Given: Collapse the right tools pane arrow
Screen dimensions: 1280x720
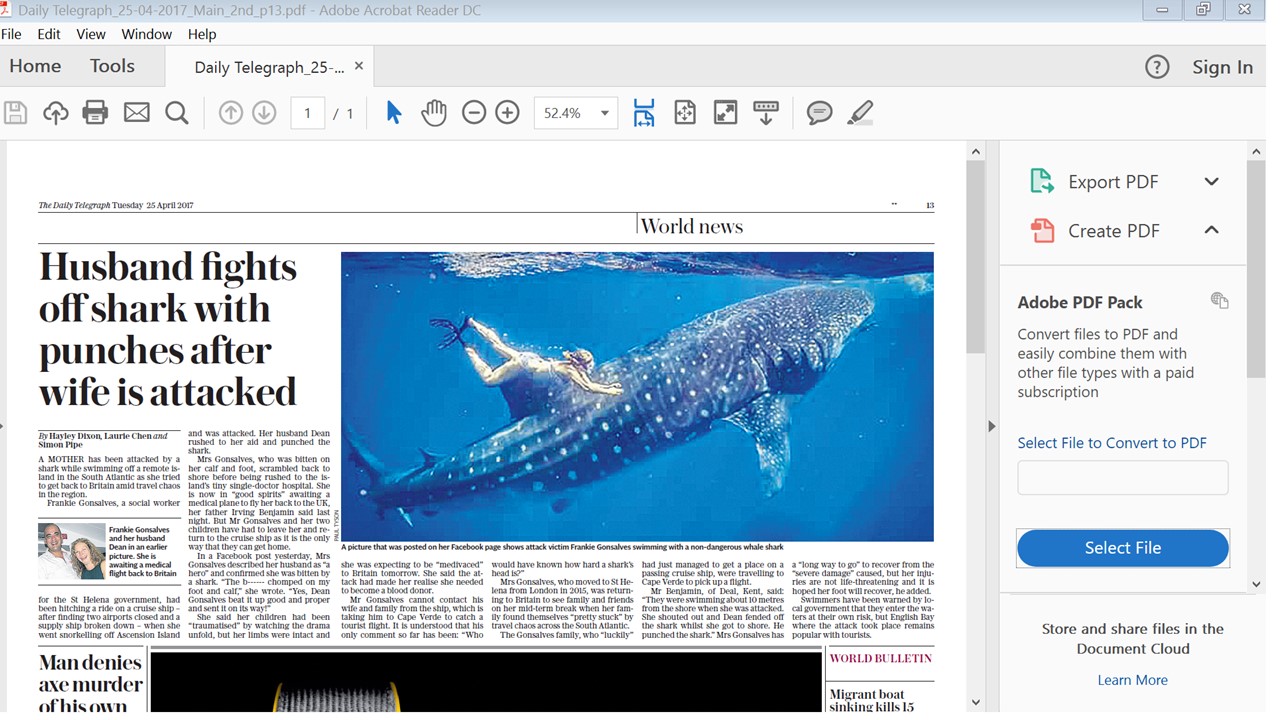Looking at the screenshot, I should tap(991, 426).
